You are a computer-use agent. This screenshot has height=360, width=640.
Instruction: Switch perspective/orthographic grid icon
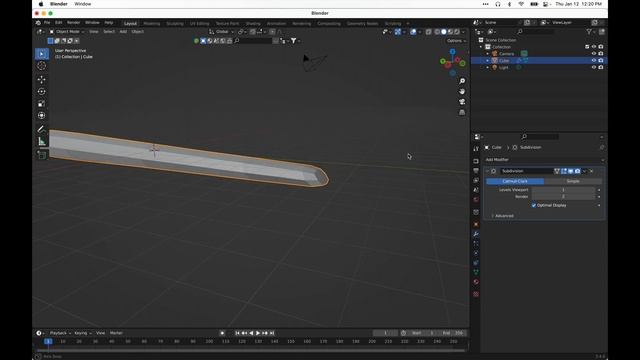(x=462, y=112)
